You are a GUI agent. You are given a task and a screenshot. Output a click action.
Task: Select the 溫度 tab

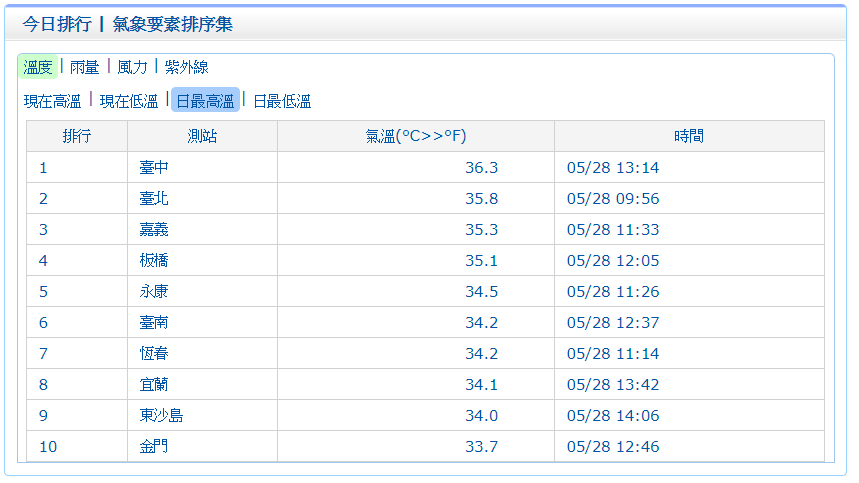click(37, 67)
